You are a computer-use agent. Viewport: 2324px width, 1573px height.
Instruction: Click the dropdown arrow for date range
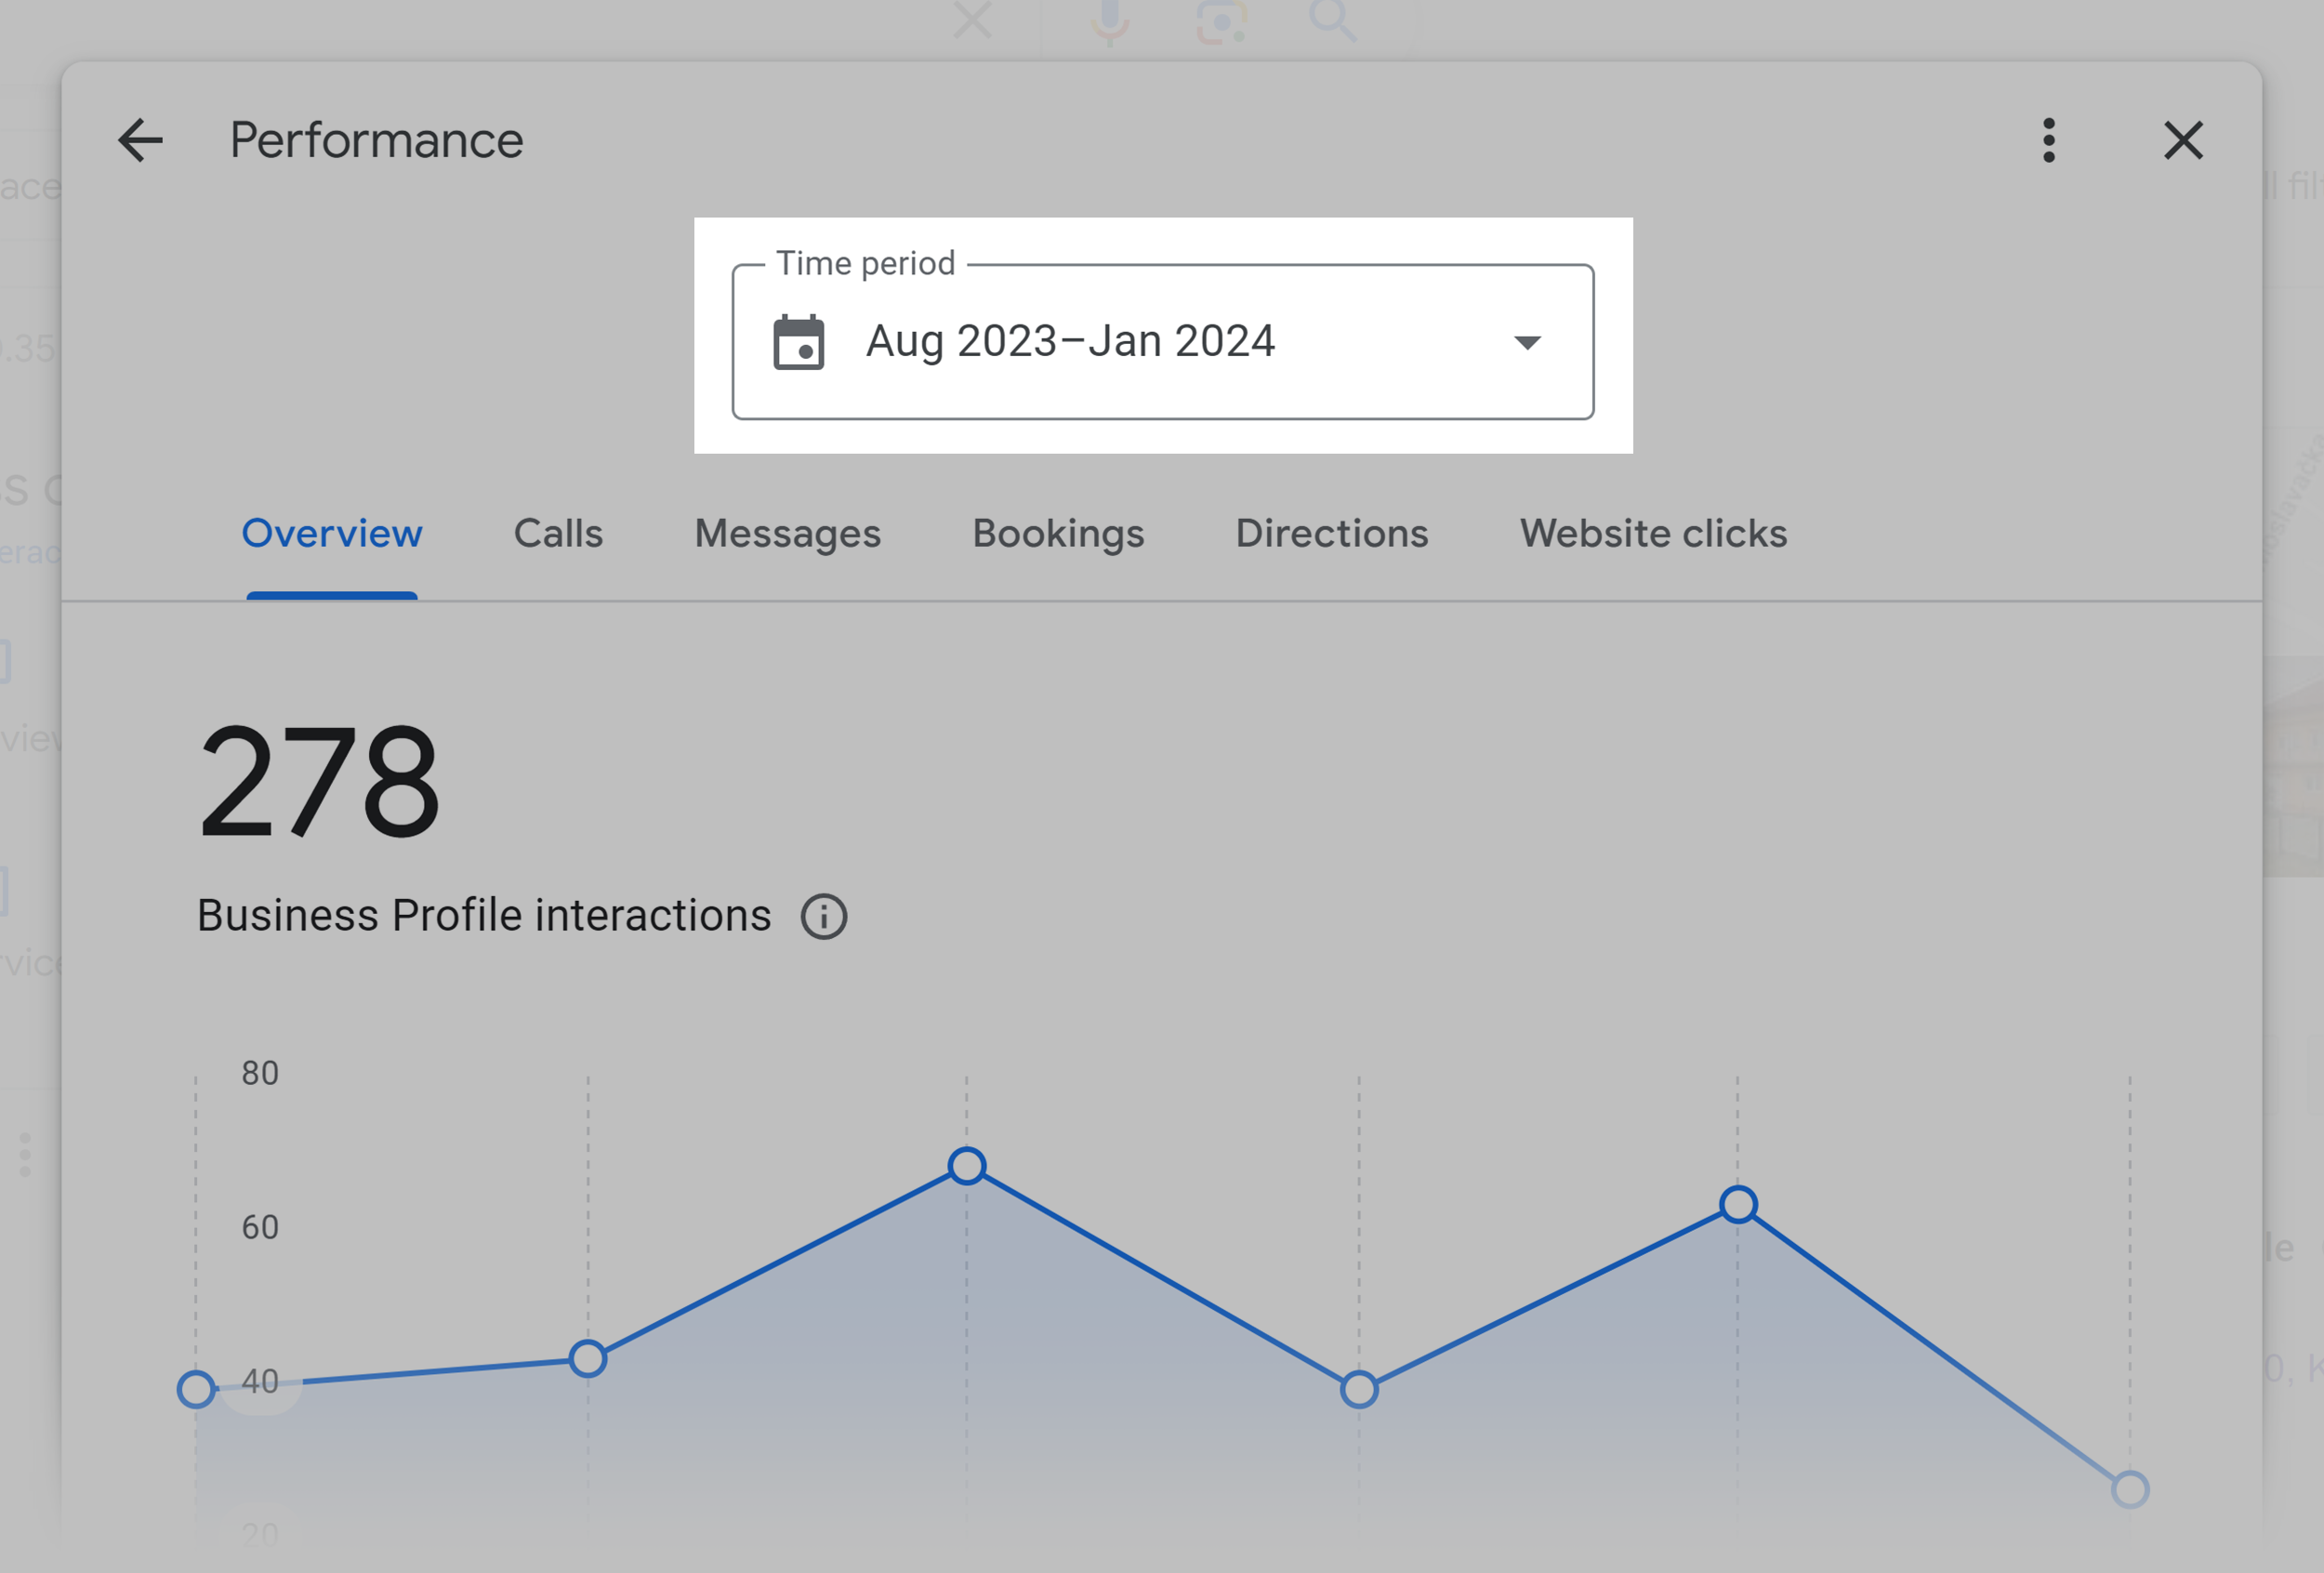pyautogui.click(x=1525, y=340)
